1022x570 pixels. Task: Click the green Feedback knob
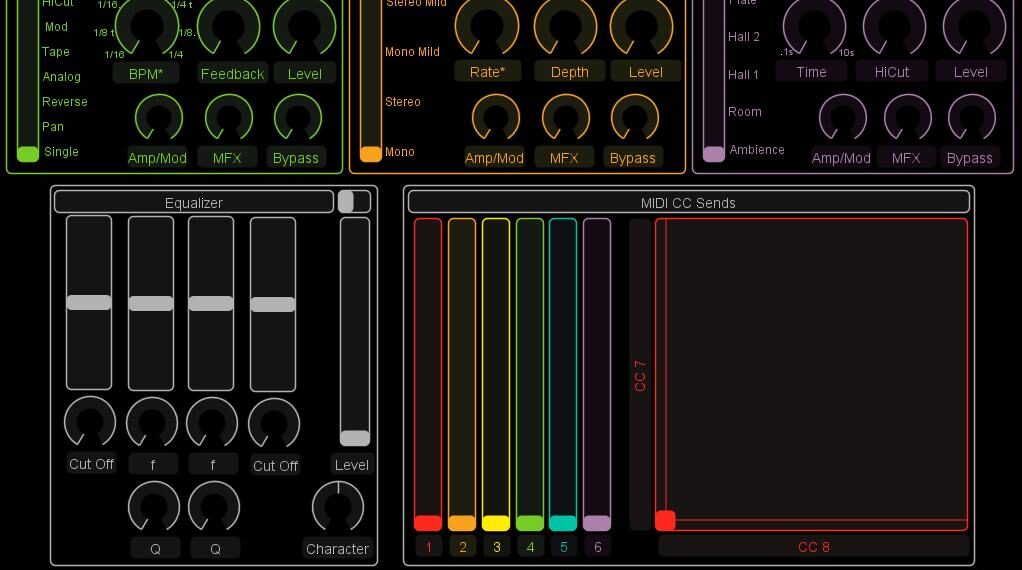(229, 26)
